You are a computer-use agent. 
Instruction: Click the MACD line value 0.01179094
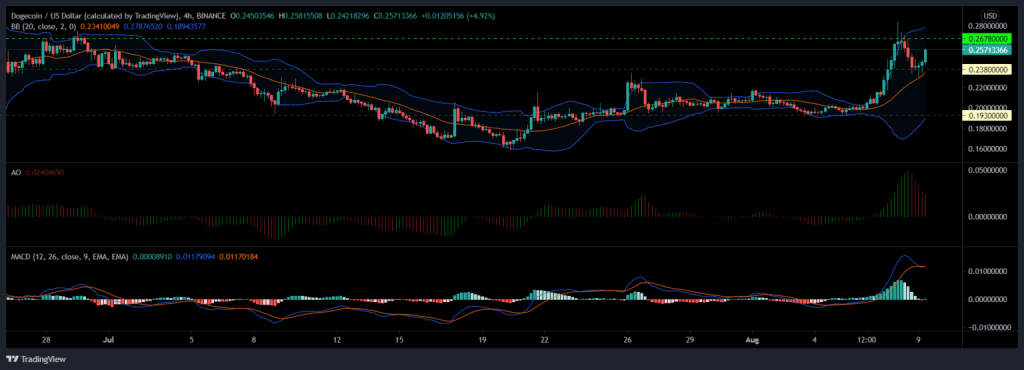click(195, 257)
